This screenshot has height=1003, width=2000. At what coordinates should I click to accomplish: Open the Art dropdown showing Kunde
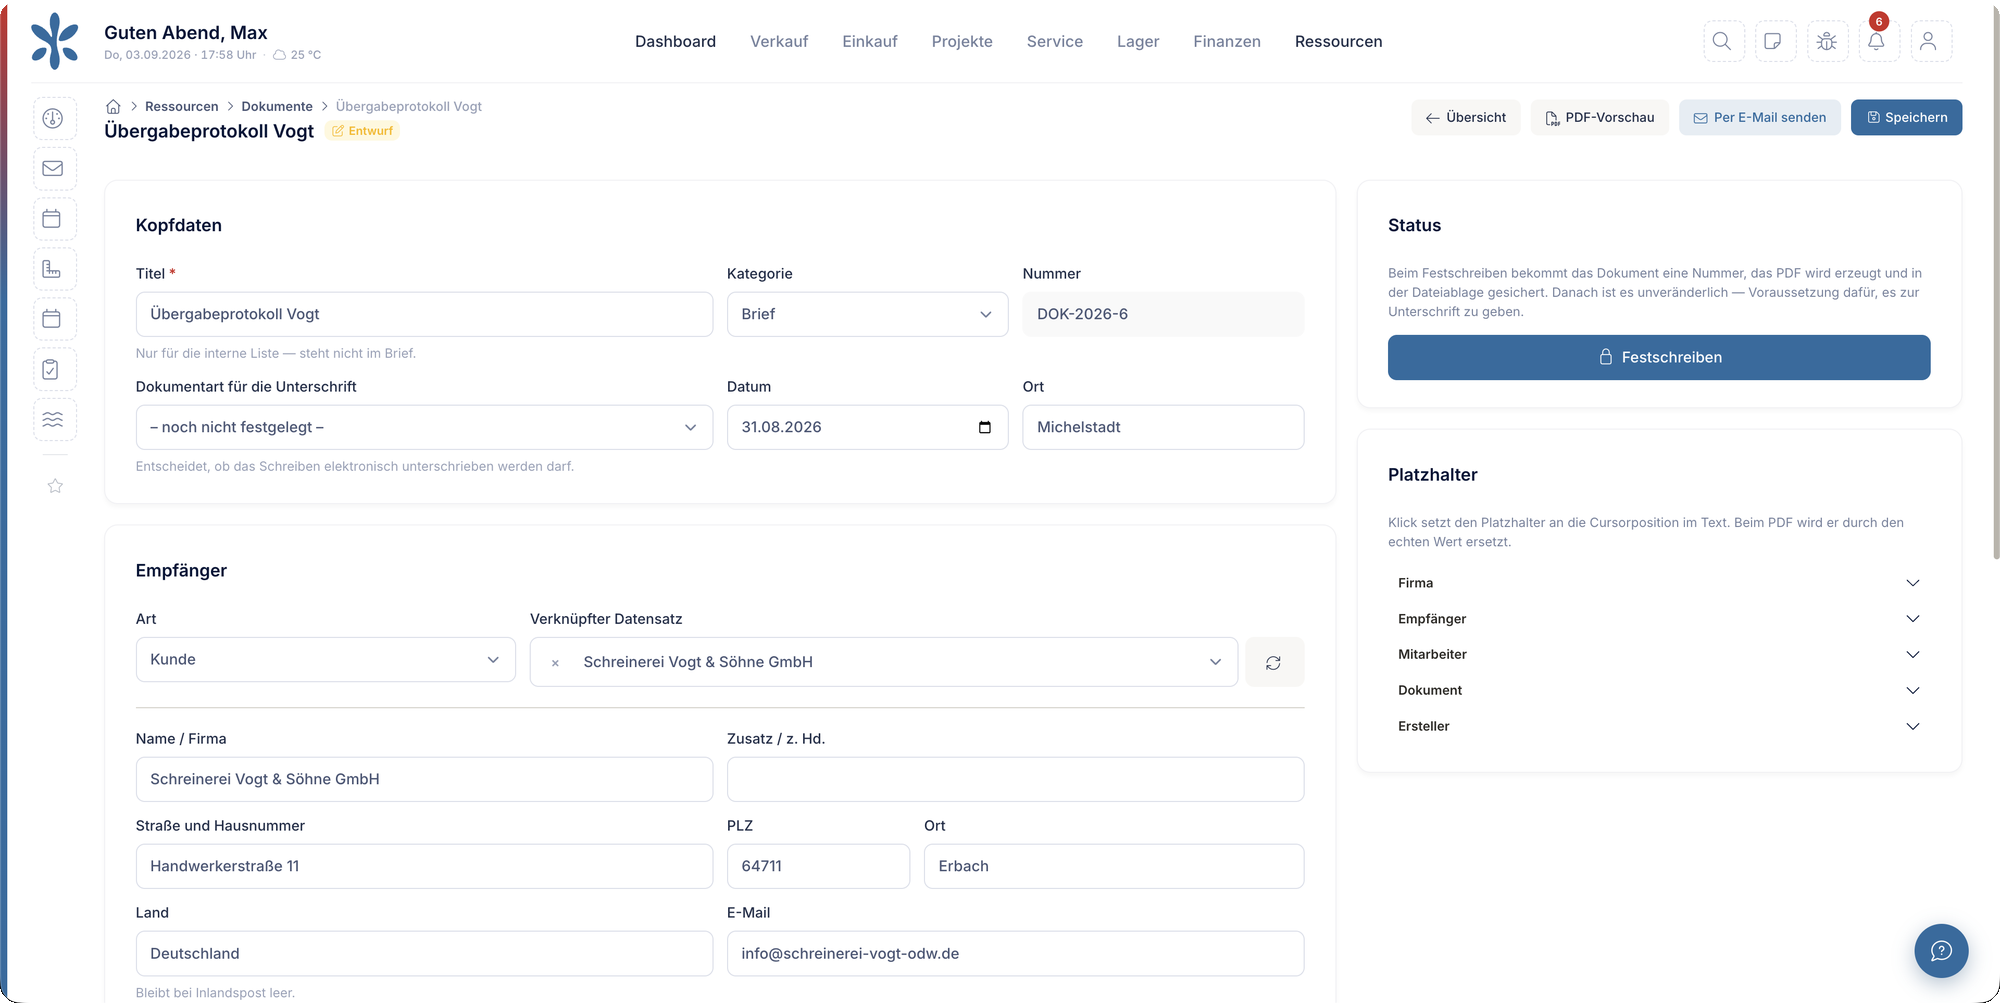coord(325,660)
